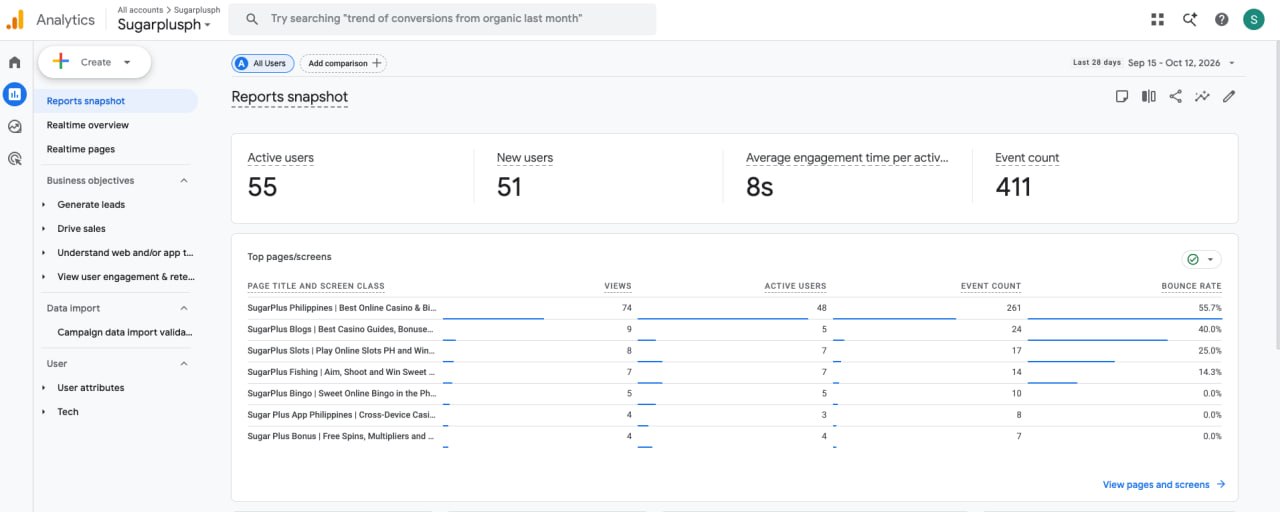Viewport: 1280px width, 512px height.
Task: Click the All Users comparison chip
Action: pos(263,63)
